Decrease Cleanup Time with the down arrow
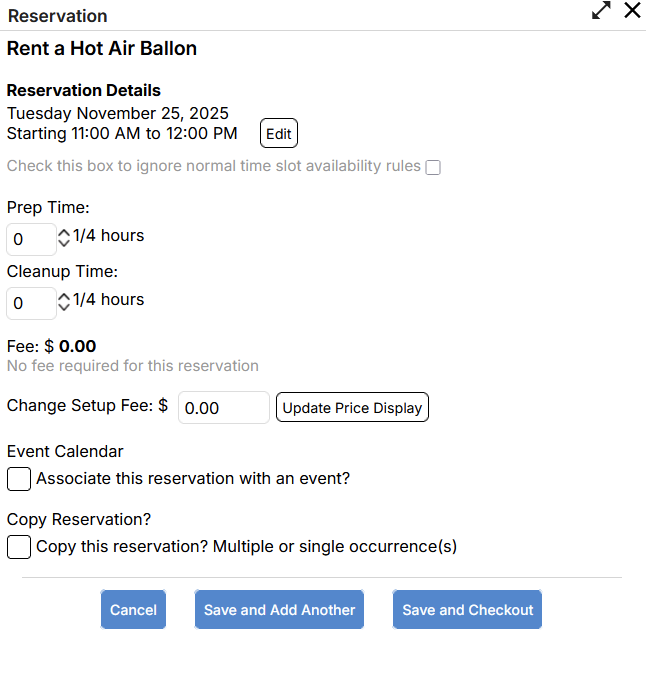 (x=64, y=307)
